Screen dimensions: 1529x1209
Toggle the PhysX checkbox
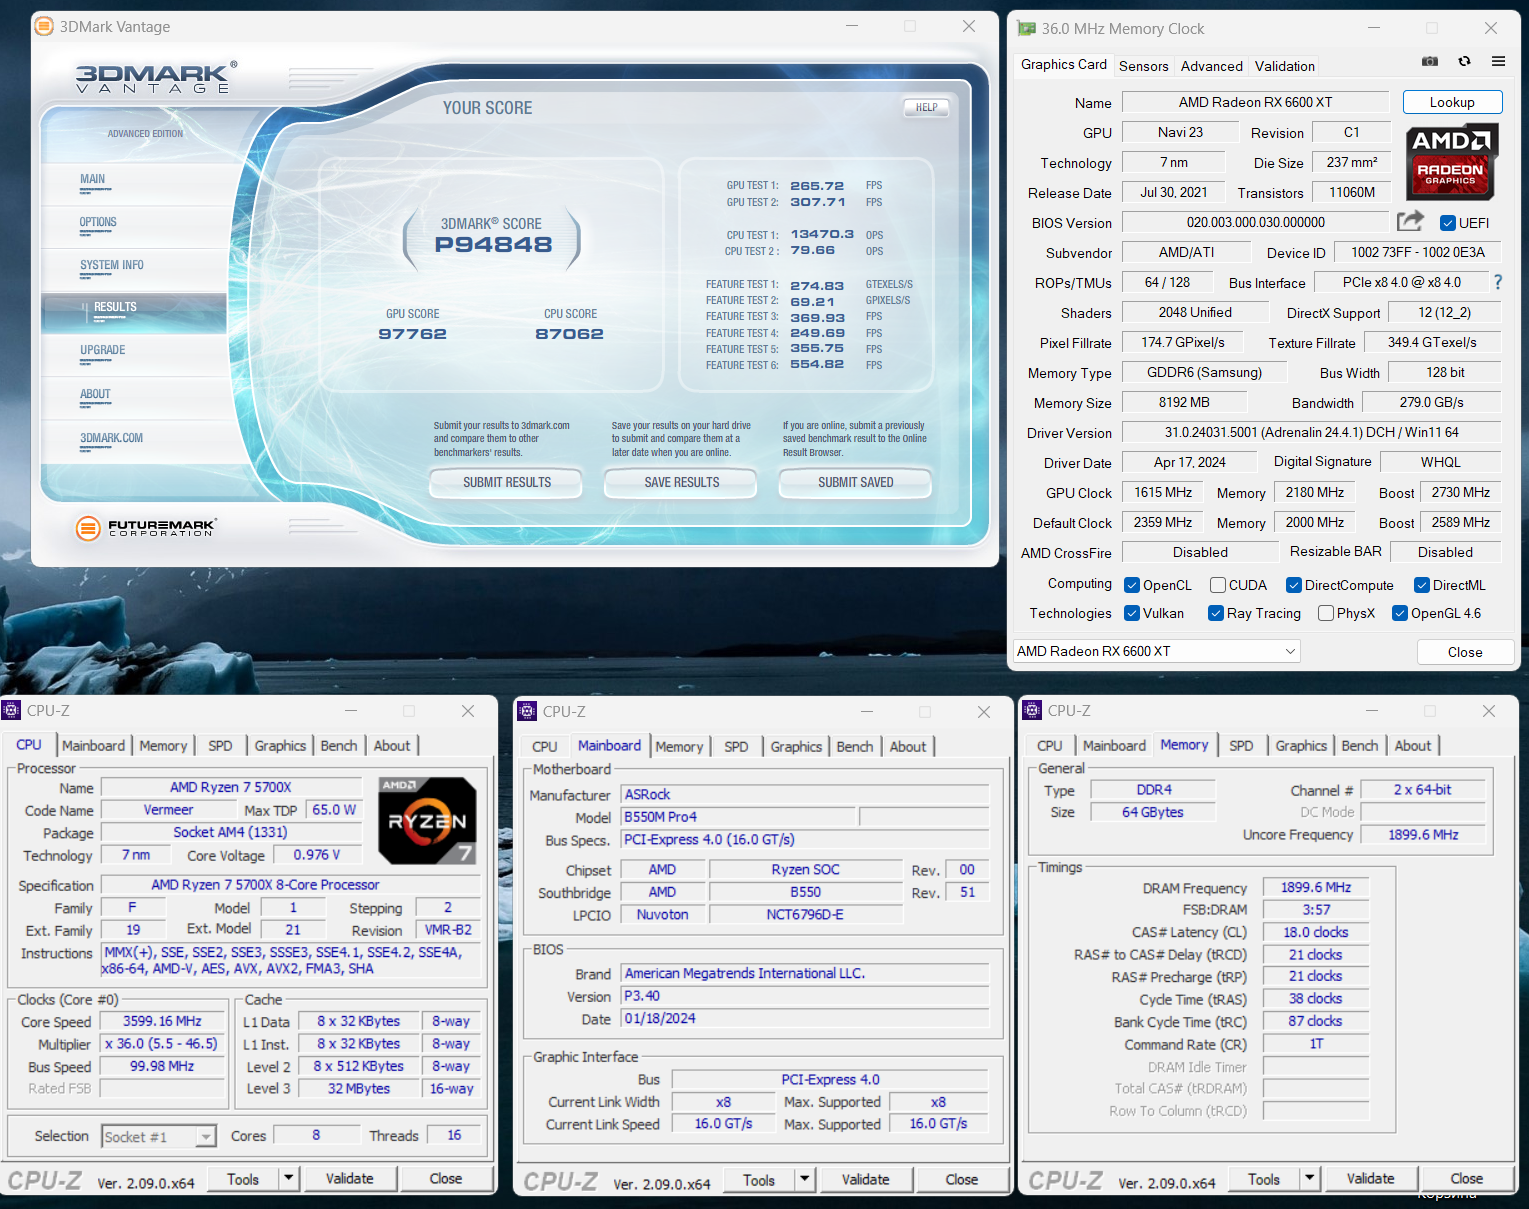(1326, 613)
